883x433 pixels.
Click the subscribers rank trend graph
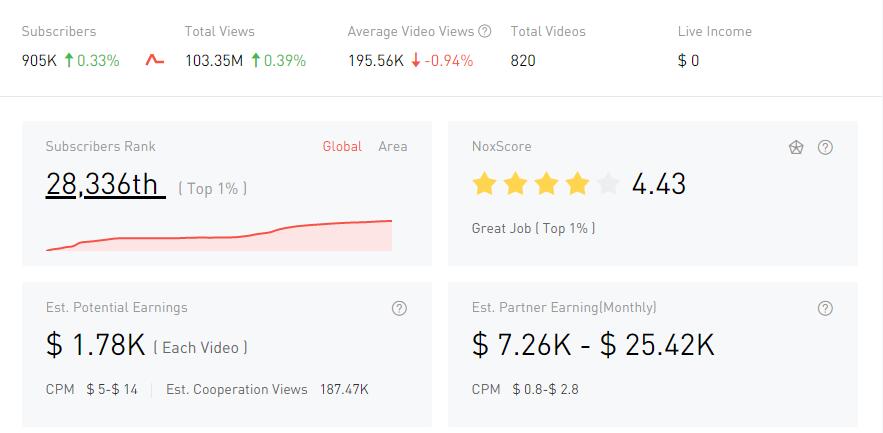(x=219, y=236)
